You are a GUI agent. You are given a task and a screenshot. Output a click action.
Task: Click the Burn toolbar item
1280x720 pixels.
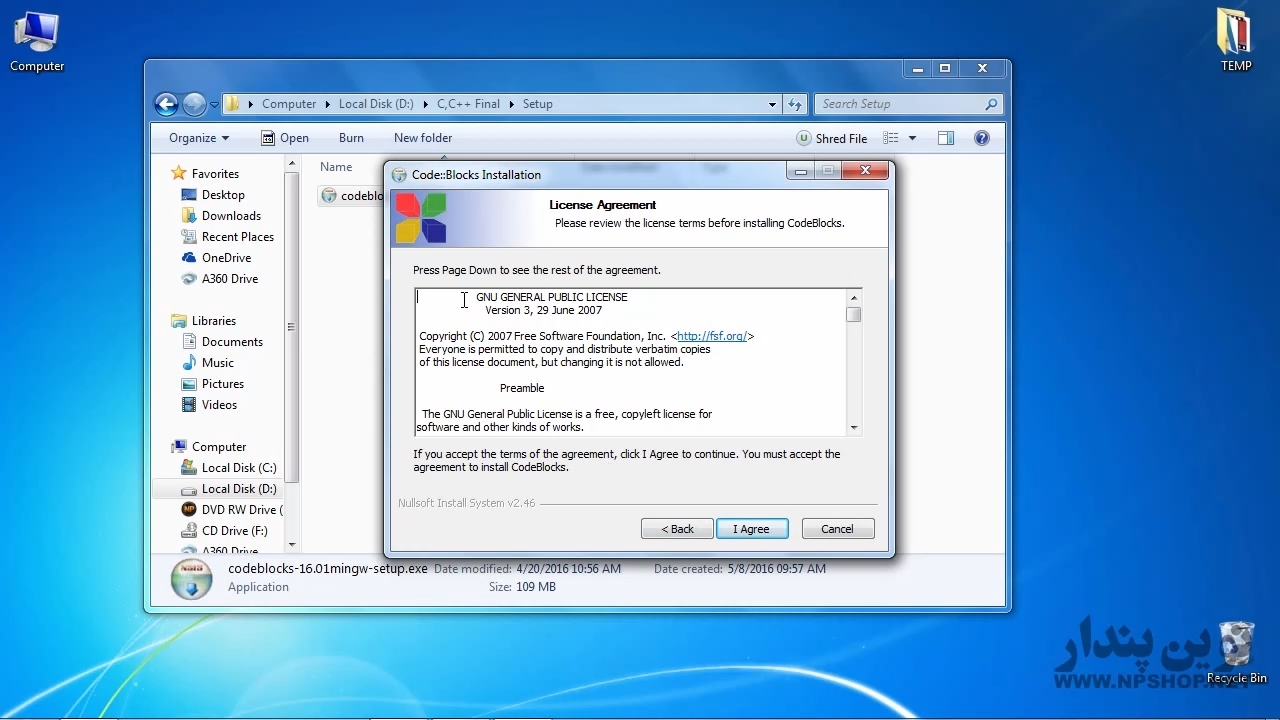351,138
